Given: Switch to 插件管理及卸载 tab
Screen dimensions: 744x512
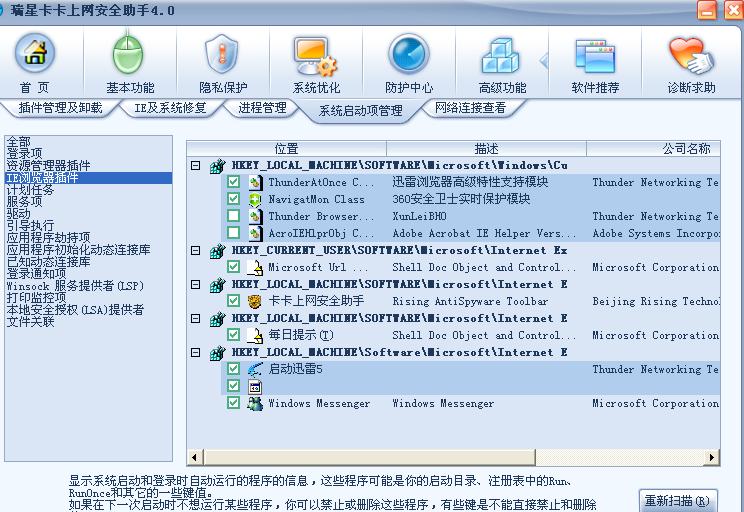Looking at the screenshot, I should (x=60, y=108).
